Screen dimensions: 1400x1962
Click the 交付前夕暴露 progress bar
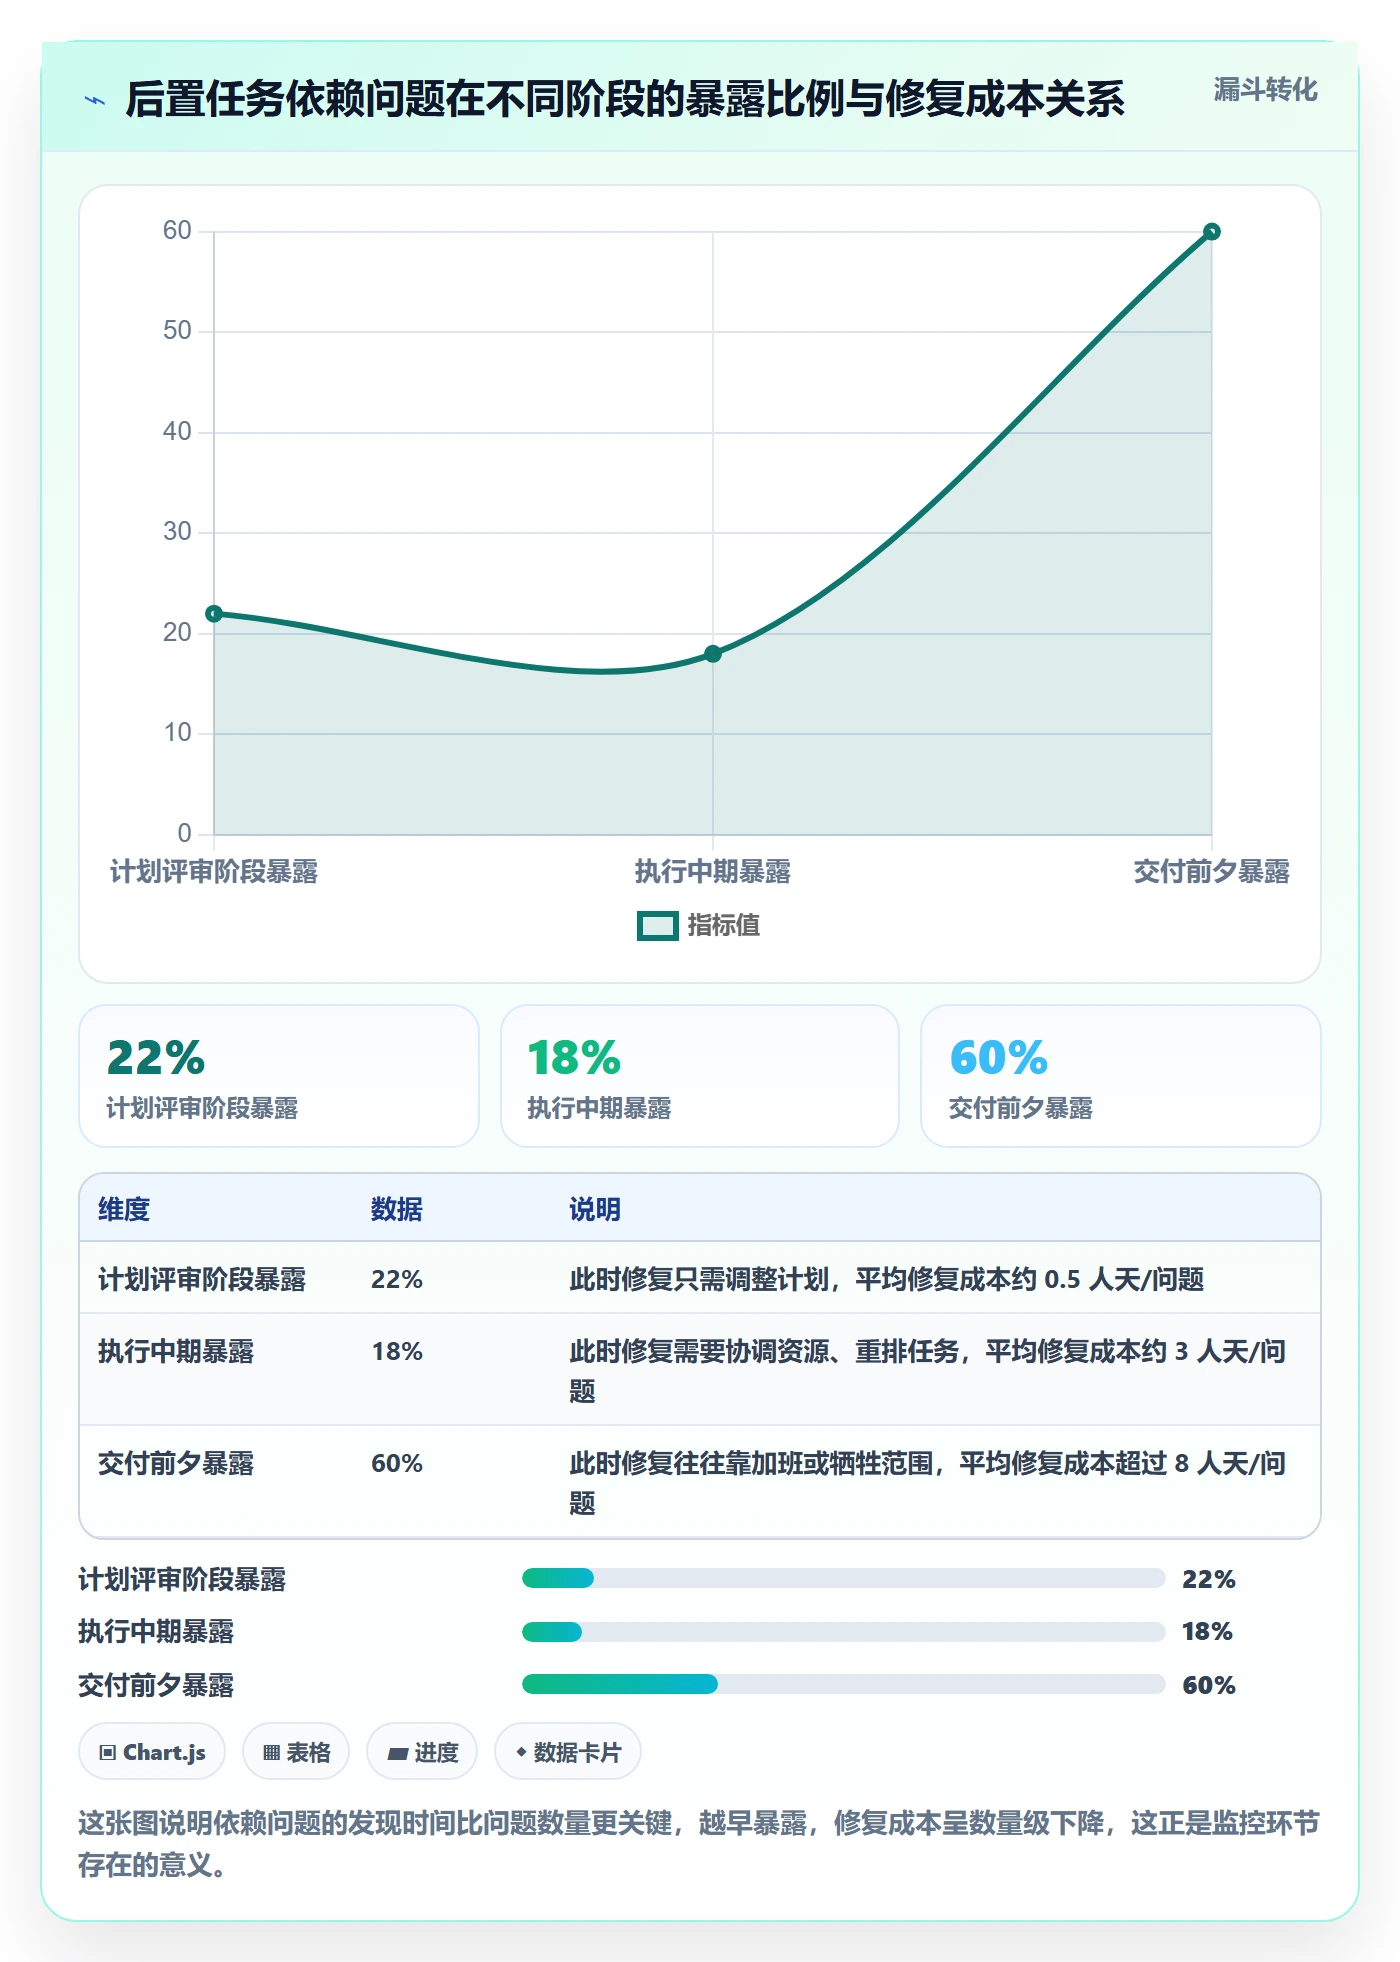(x=843, y=1685)
